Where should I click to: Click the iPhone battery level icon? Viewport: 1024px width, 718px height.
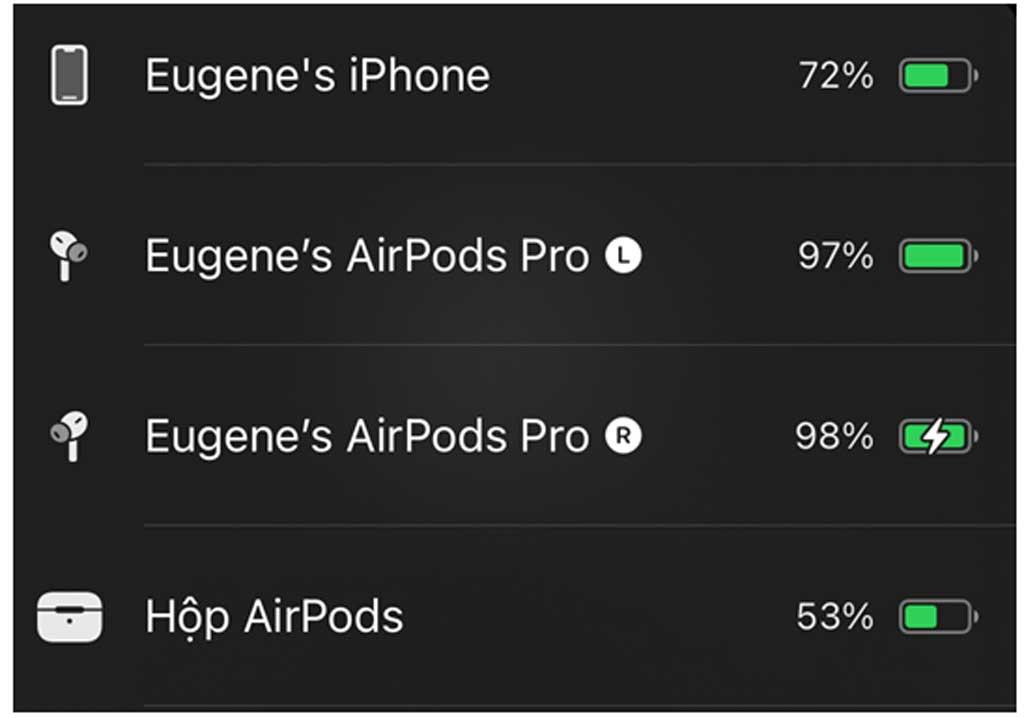(938, 75)
